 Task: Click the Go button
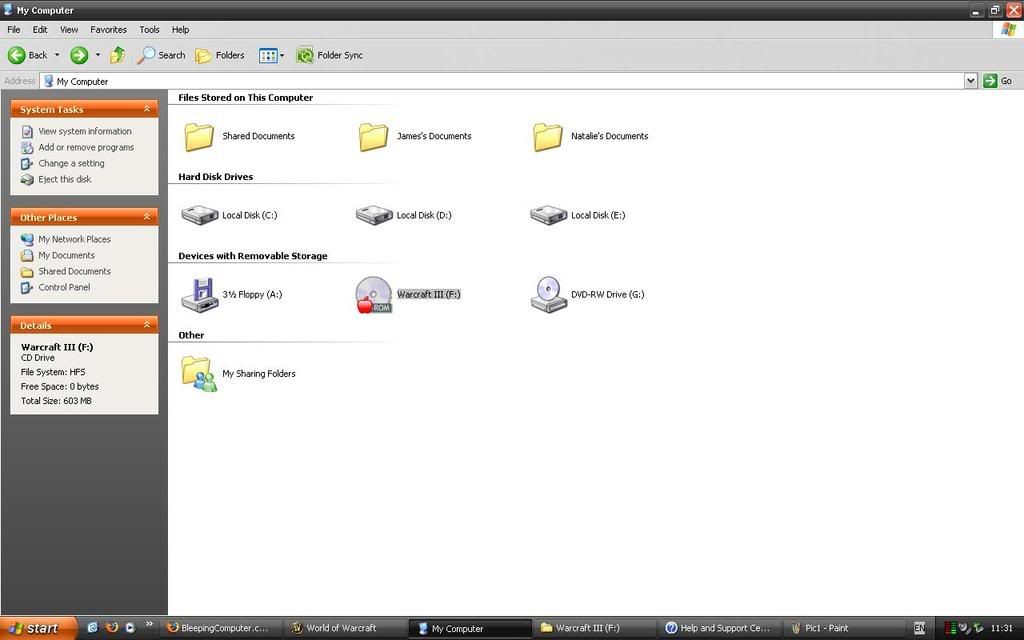point(998,81)
